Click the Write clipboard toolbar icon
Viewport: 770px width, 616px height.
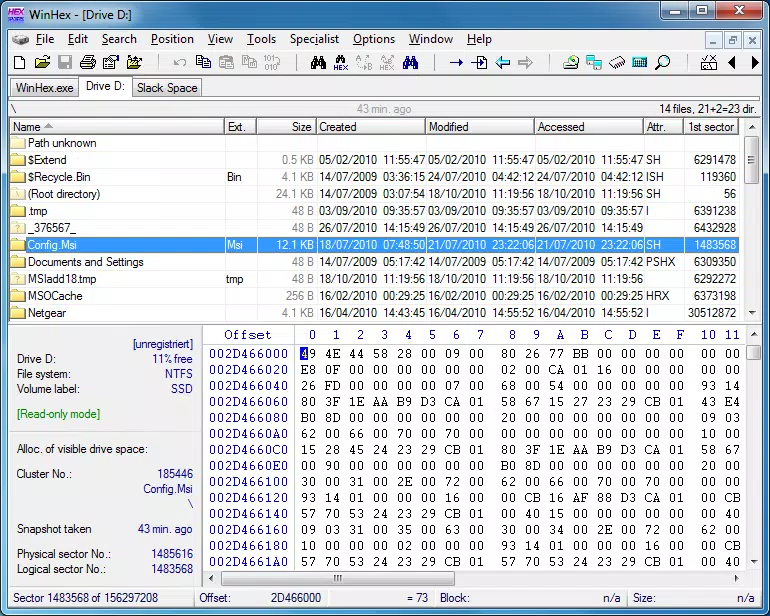click(x=249, y=62)
